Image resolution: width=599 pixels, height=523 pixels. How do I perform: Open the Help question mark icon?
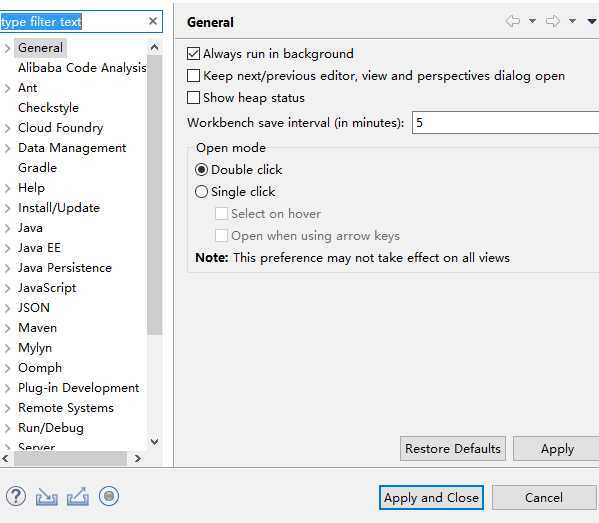coord(16,496)
